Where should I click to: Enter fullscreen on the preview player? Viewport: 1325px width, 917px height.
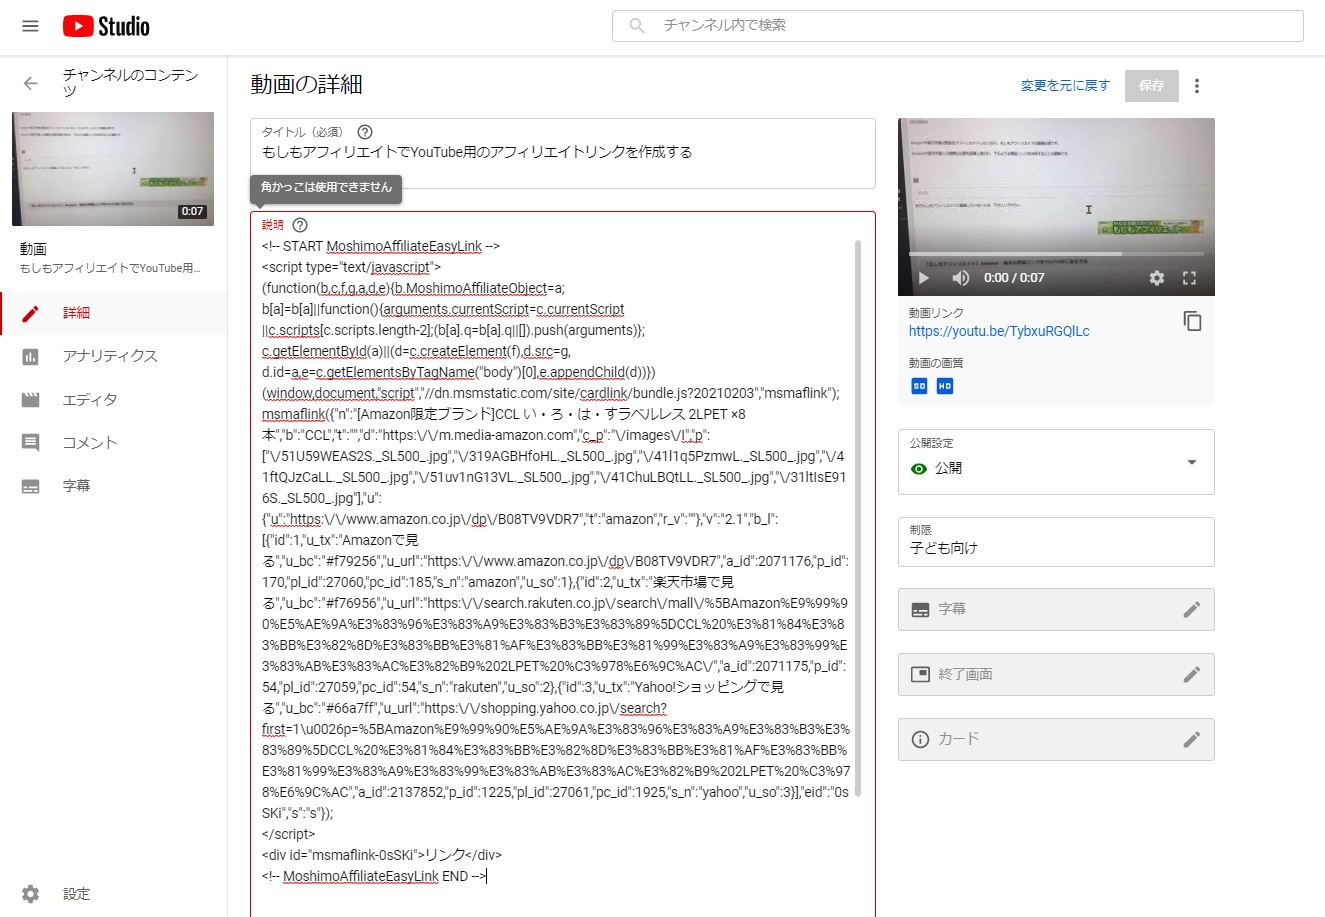point(1190,278)
